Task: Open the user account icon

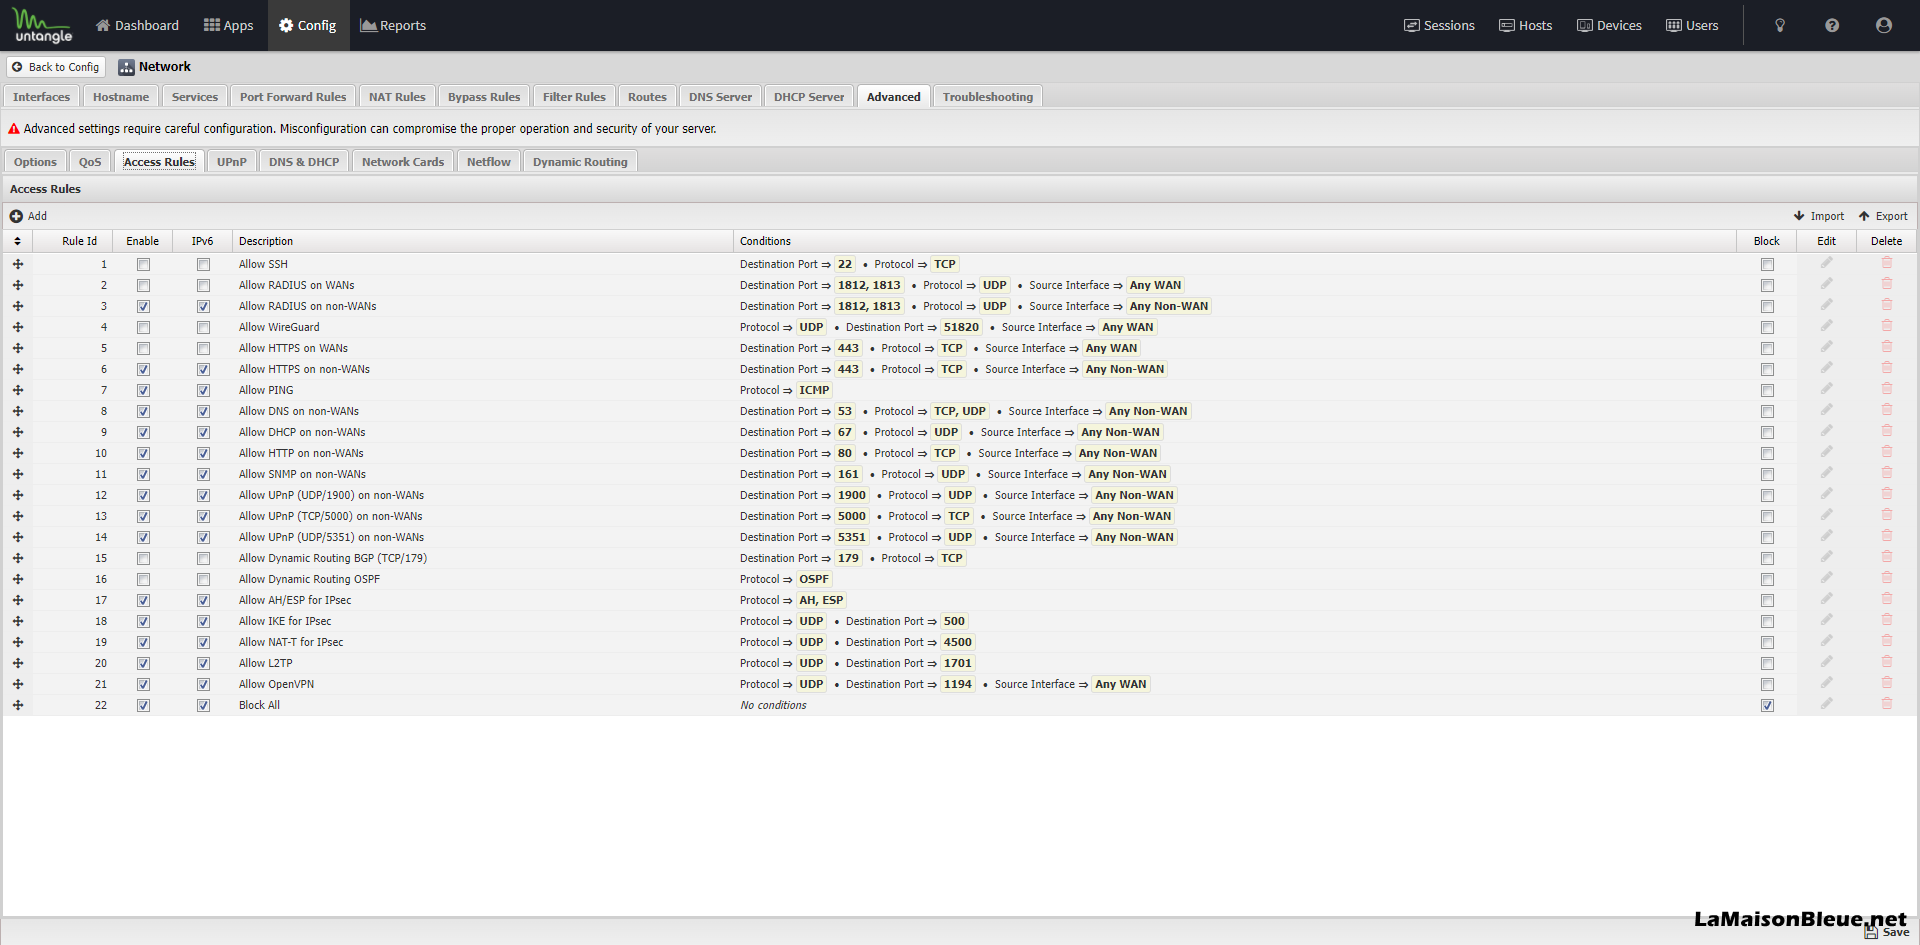Action: (x=1883, y=26)
